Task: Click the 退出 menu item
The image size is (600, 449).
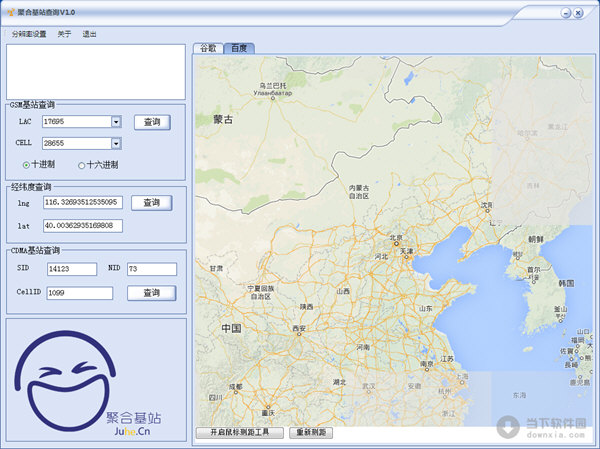Action: 89,33
